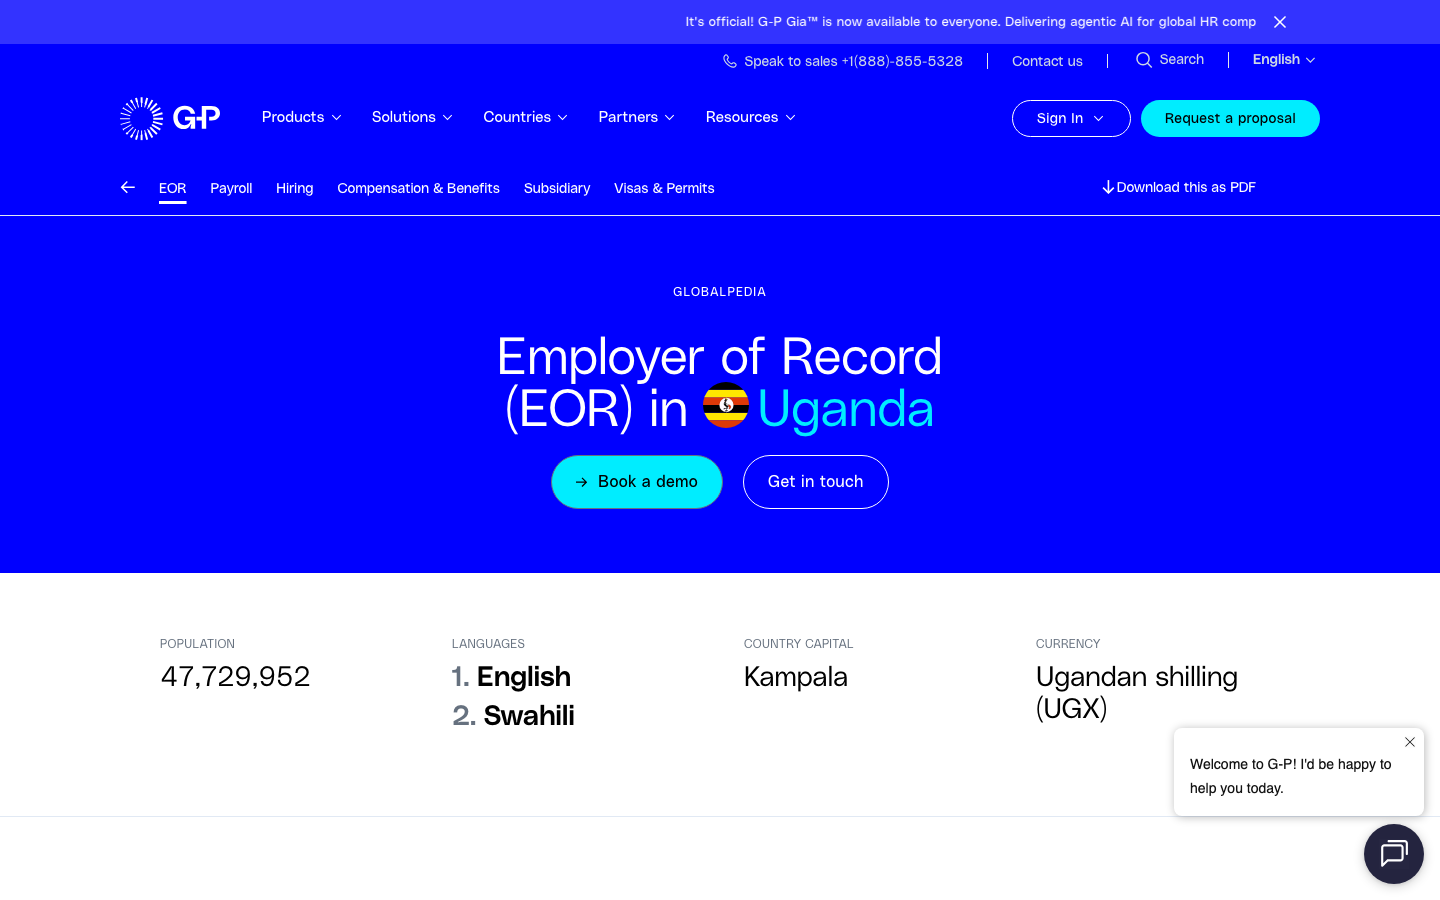1440x900 pixels.
Task: Click the Contact us link
Action: pyautogui.click(x=1047, y=61)
